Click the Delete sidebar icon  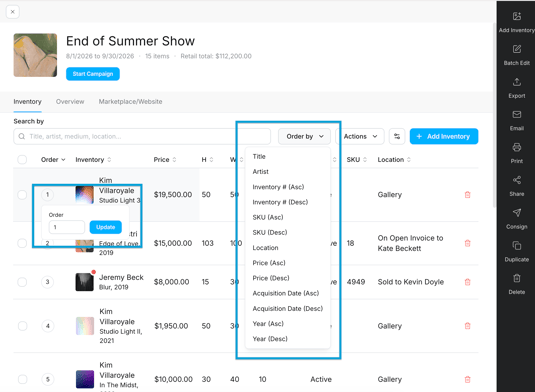[517, 278]
